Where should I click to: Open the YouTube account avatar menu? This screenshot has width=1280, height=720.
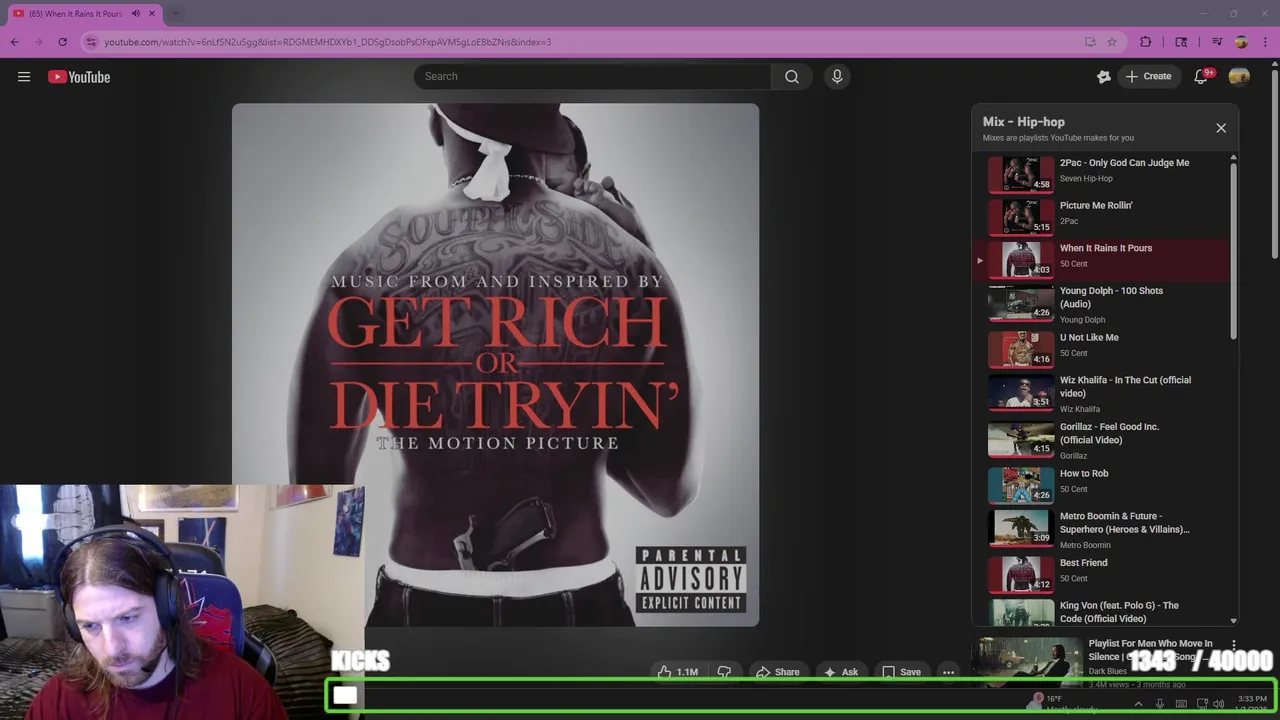point(1239,77)
